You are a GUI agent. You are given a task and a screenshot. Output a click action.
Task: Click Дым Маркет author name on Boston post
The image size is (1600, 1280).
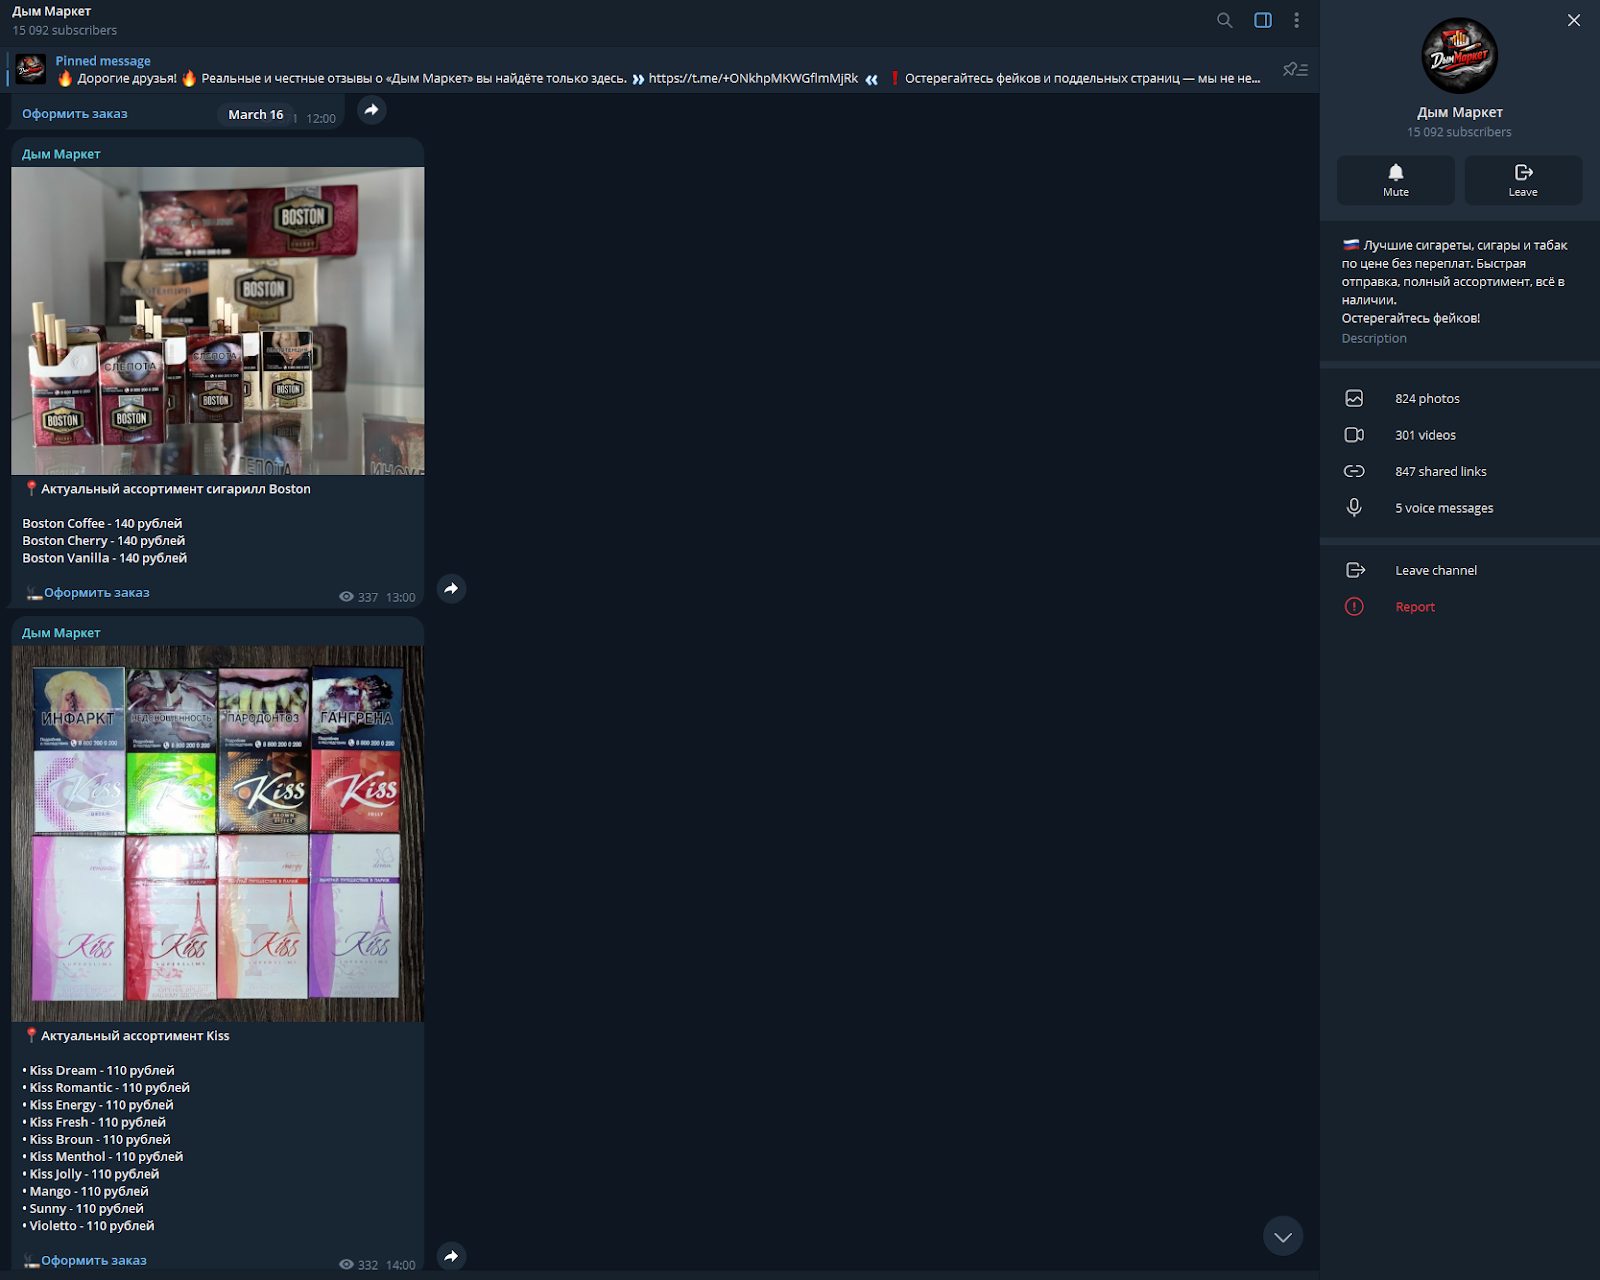coord(61,154)
